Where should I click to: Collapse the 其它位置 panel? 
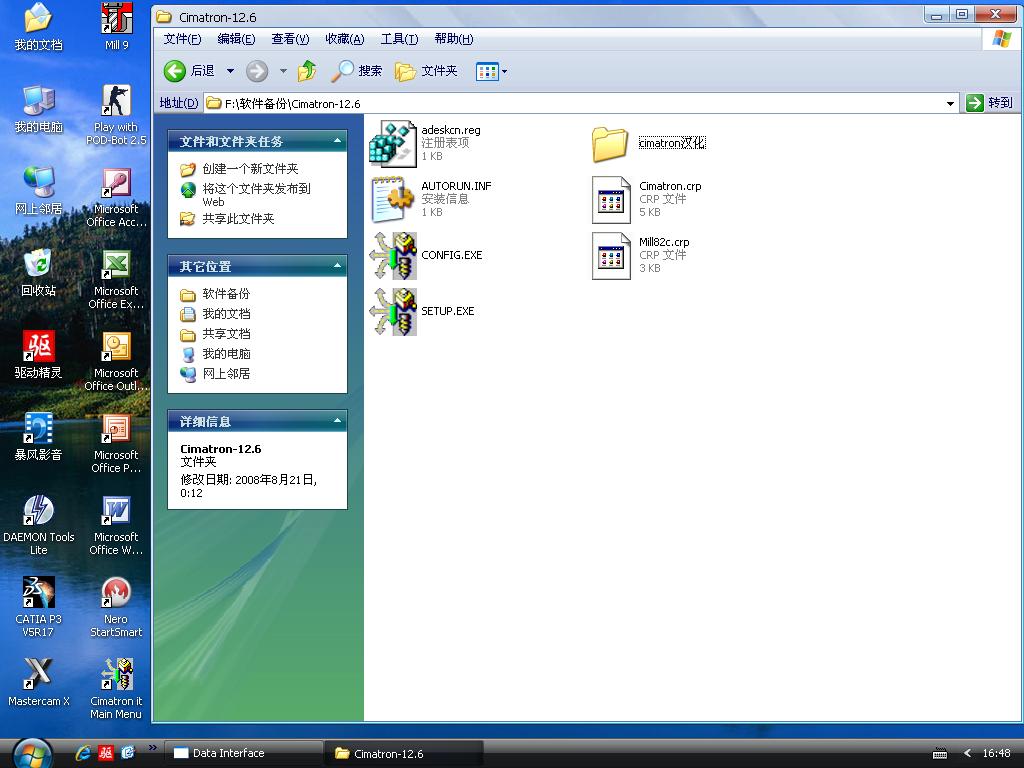[x=338, y=265]
